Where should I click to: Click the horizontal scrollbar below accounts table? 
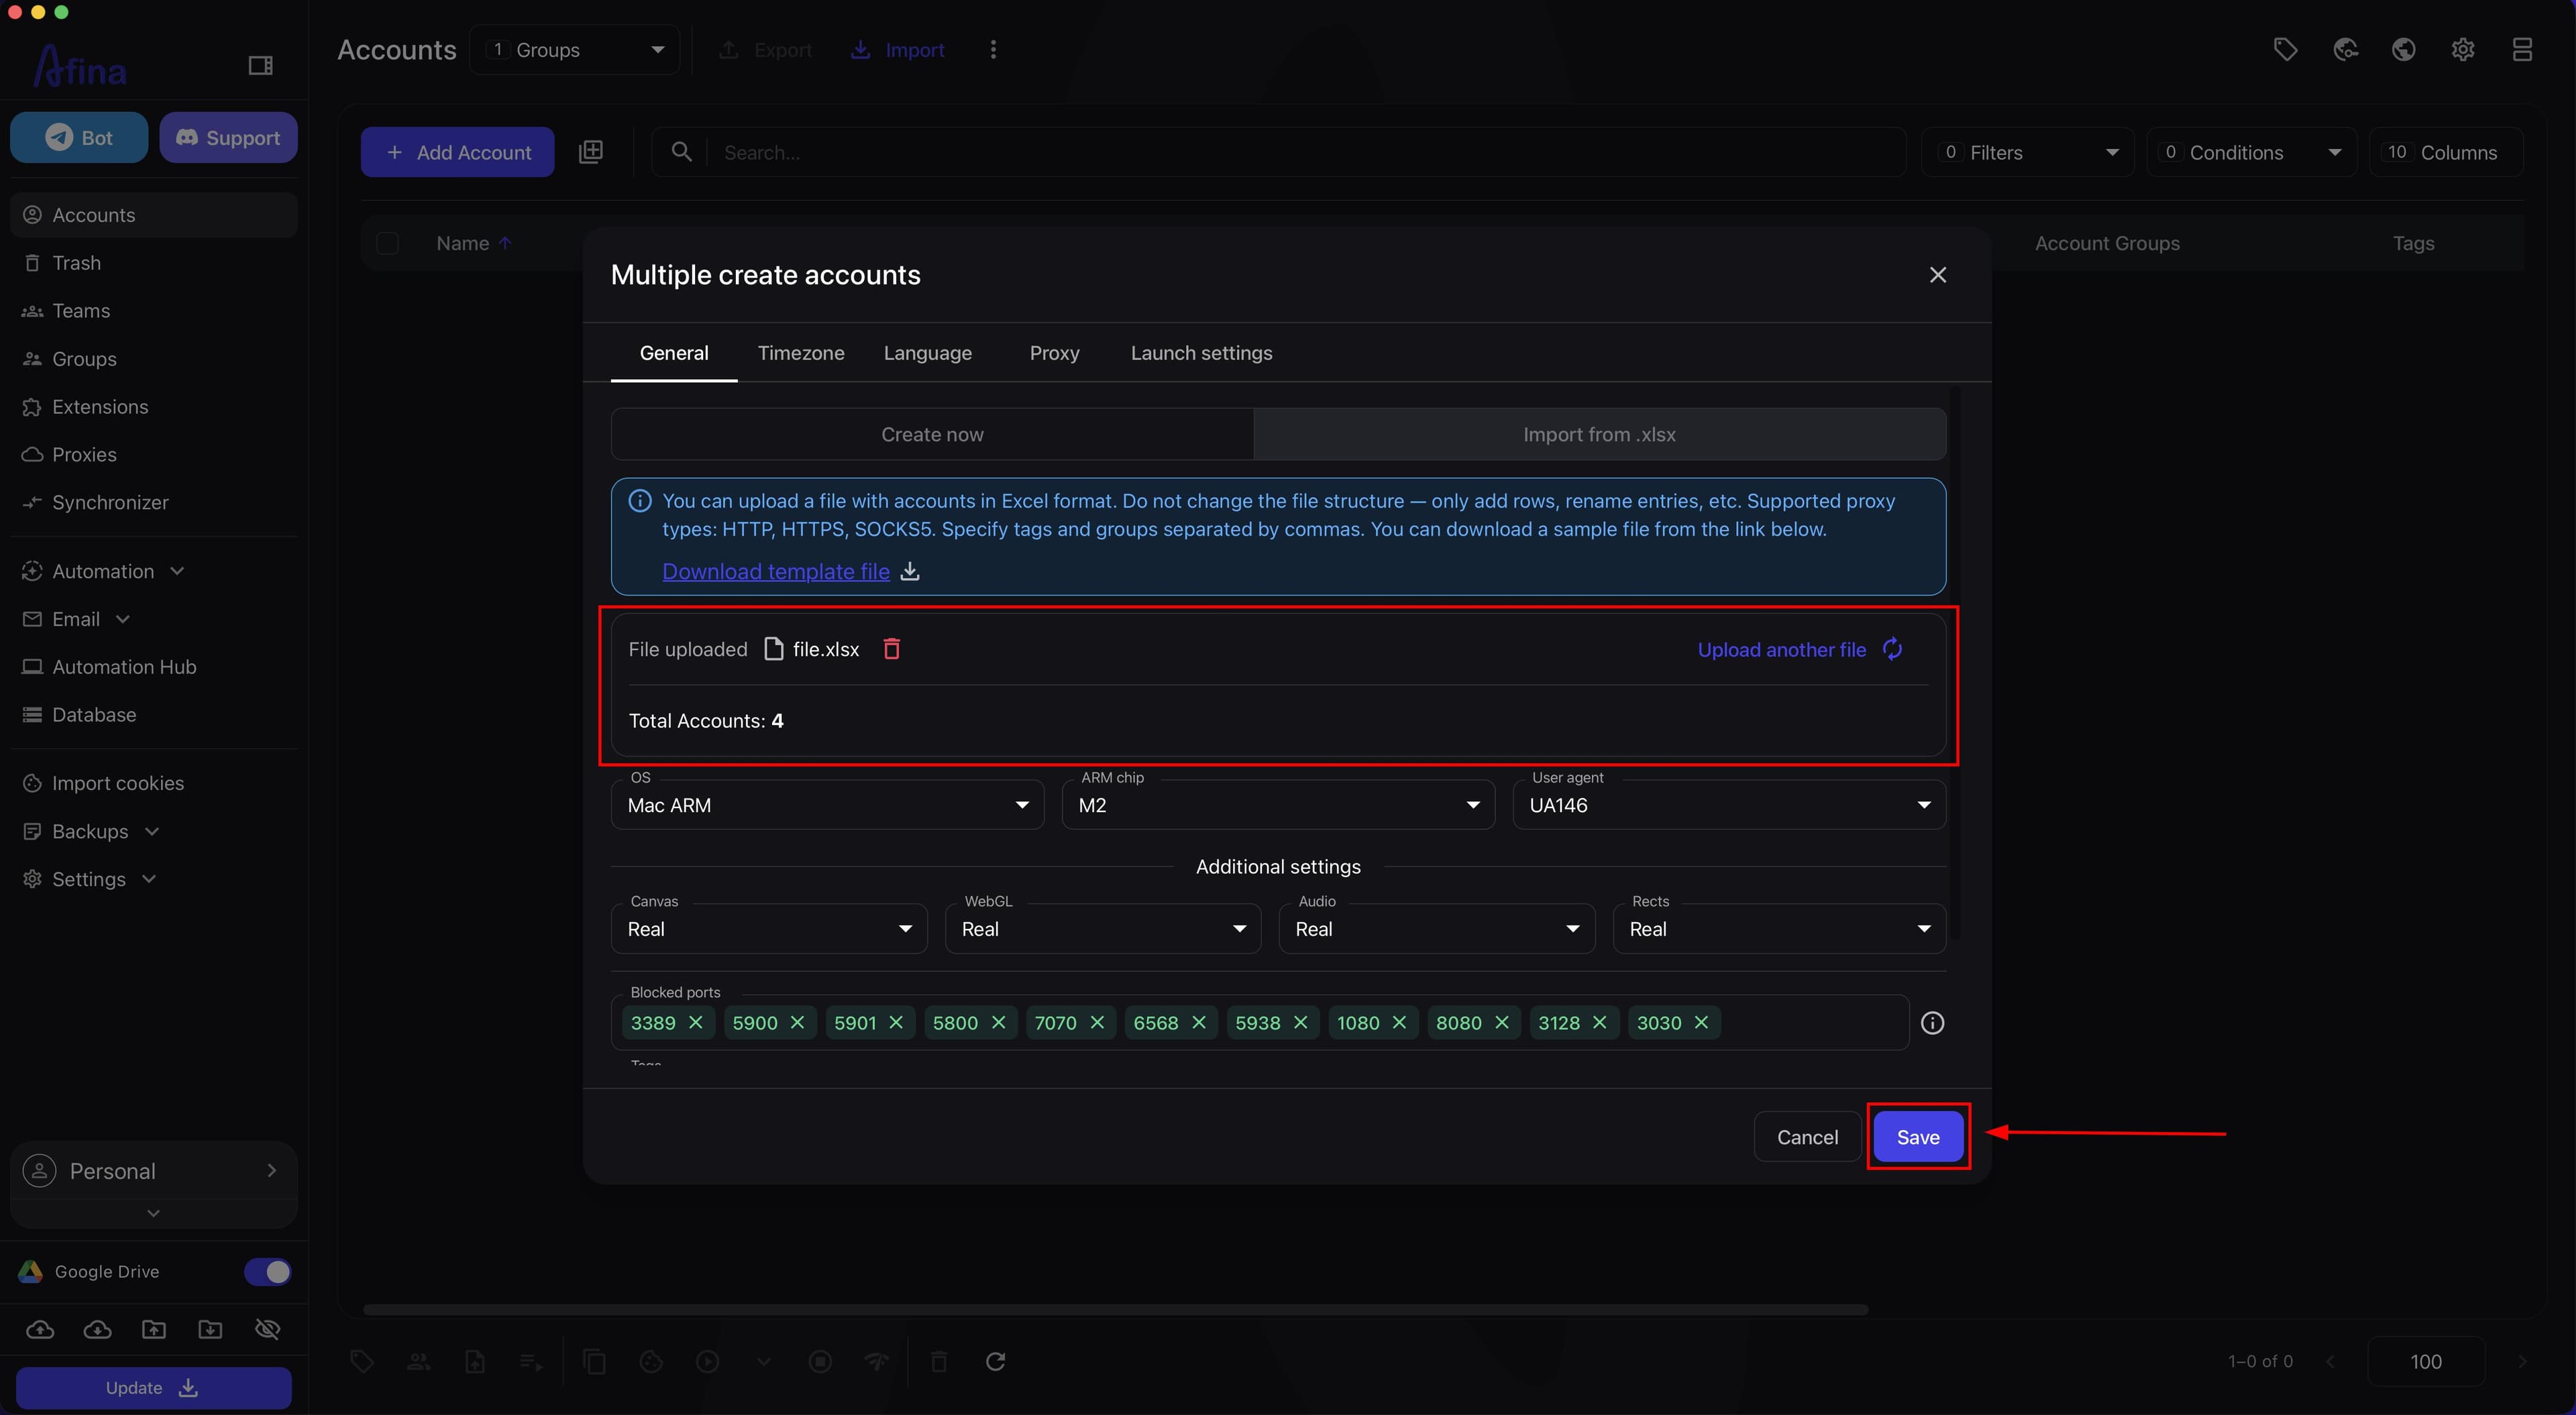[1115, 1309]
